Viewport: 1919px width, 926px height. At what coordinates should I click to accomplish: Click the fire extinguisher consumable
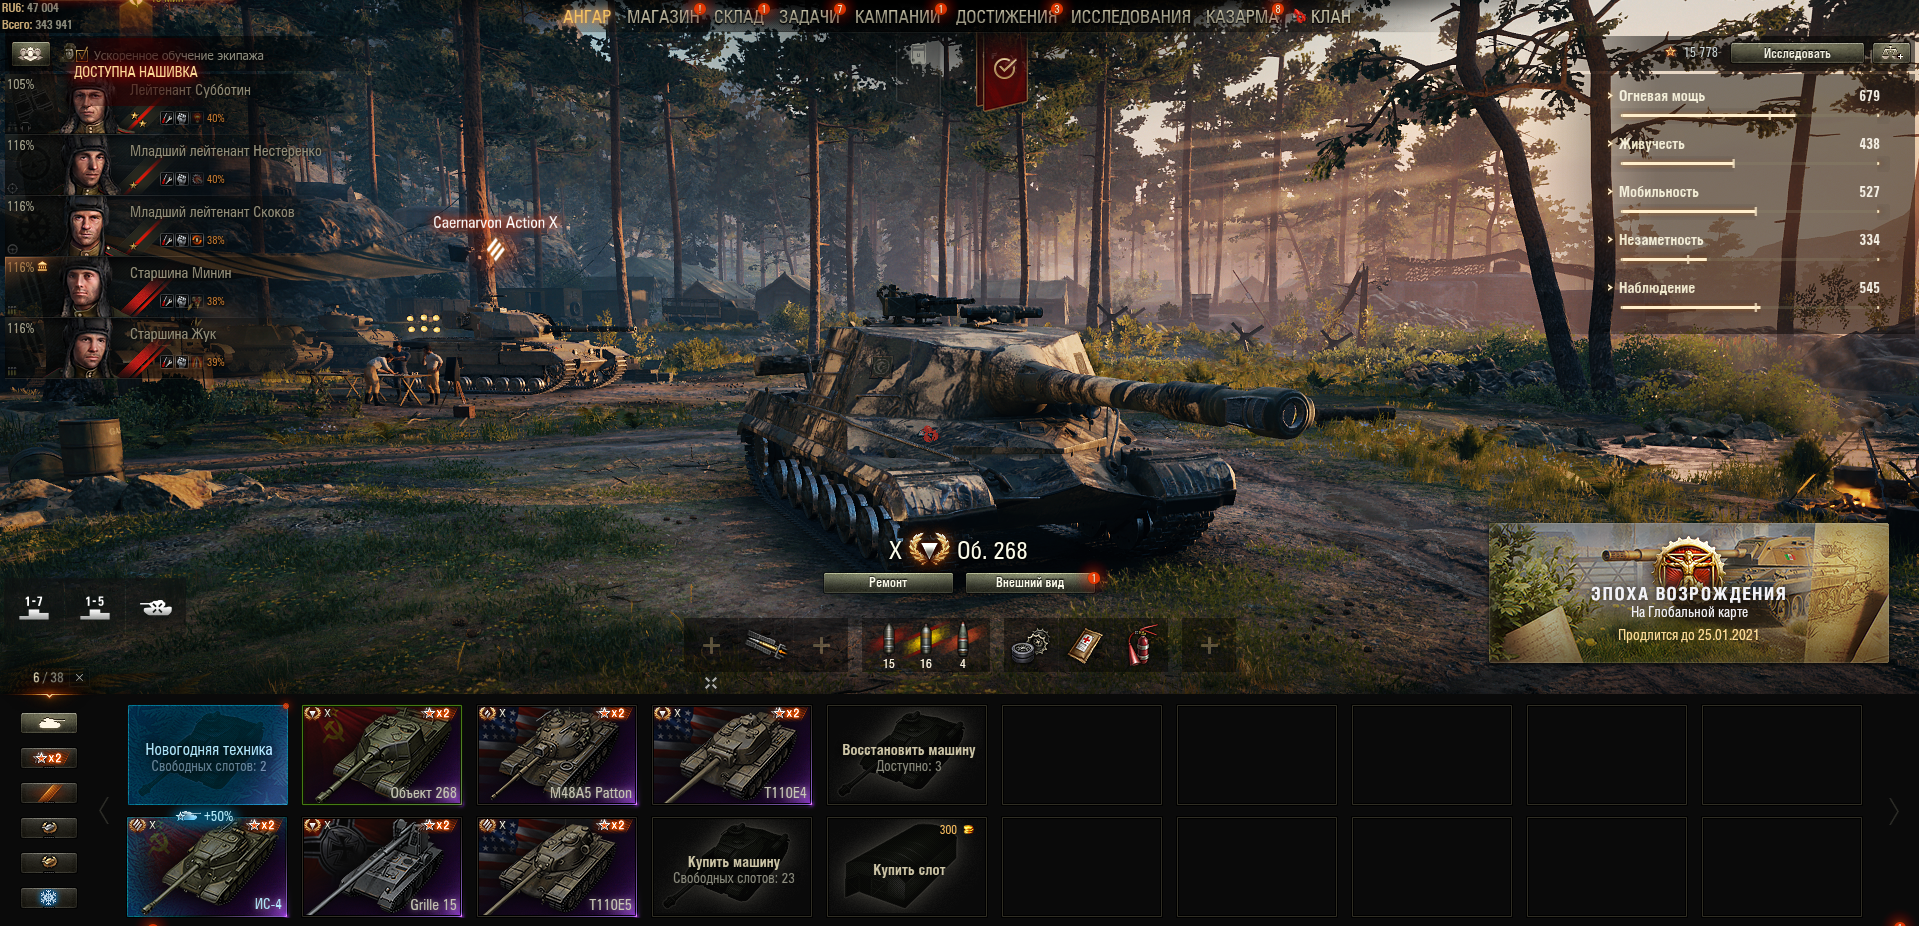(x=1140, y=645)
